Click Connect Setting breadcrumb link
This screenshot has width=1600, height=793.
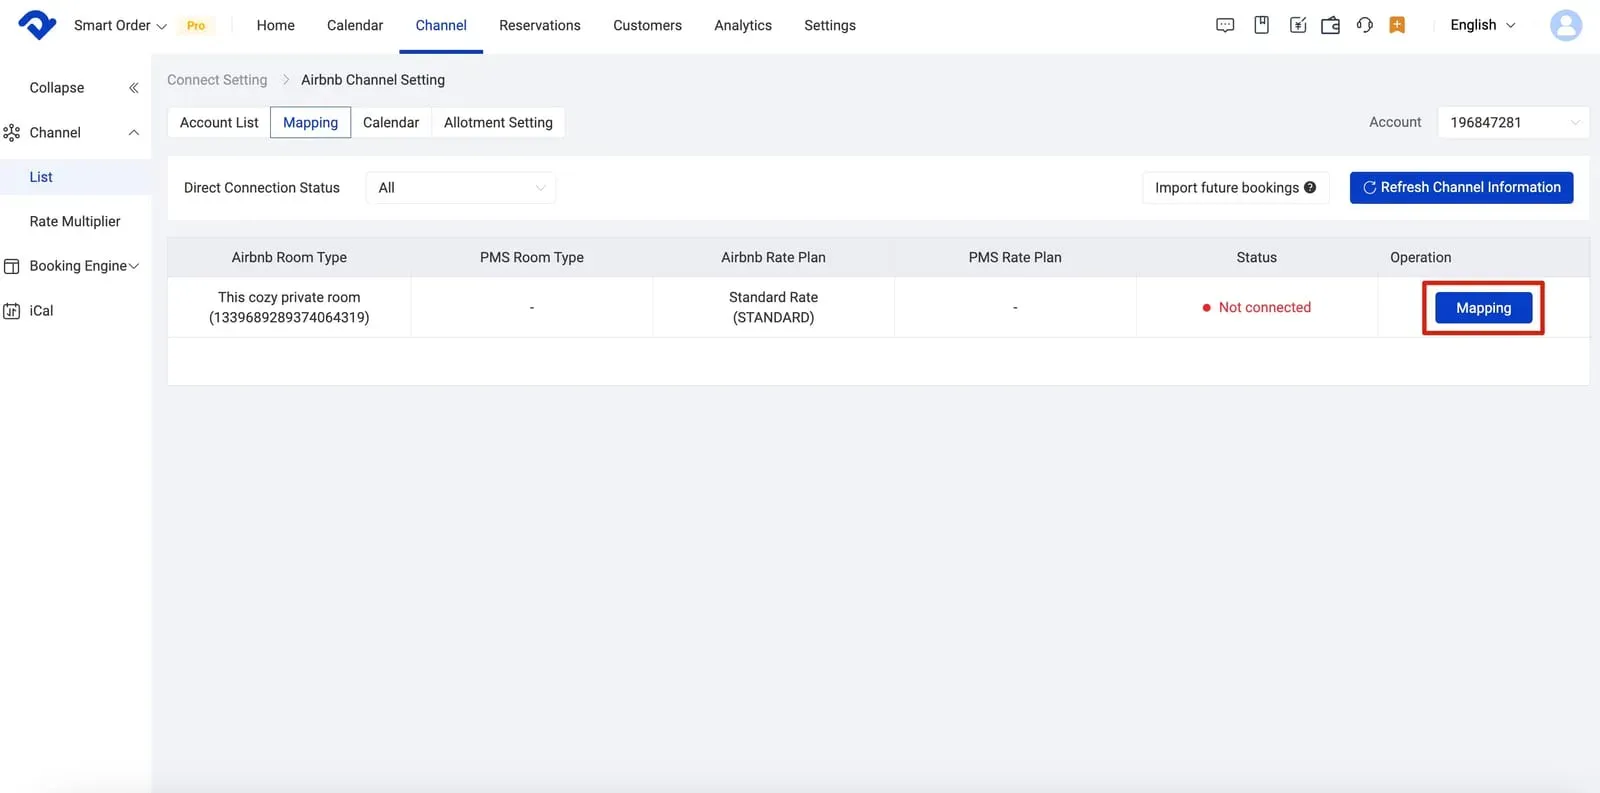click(x=217, y=80)
